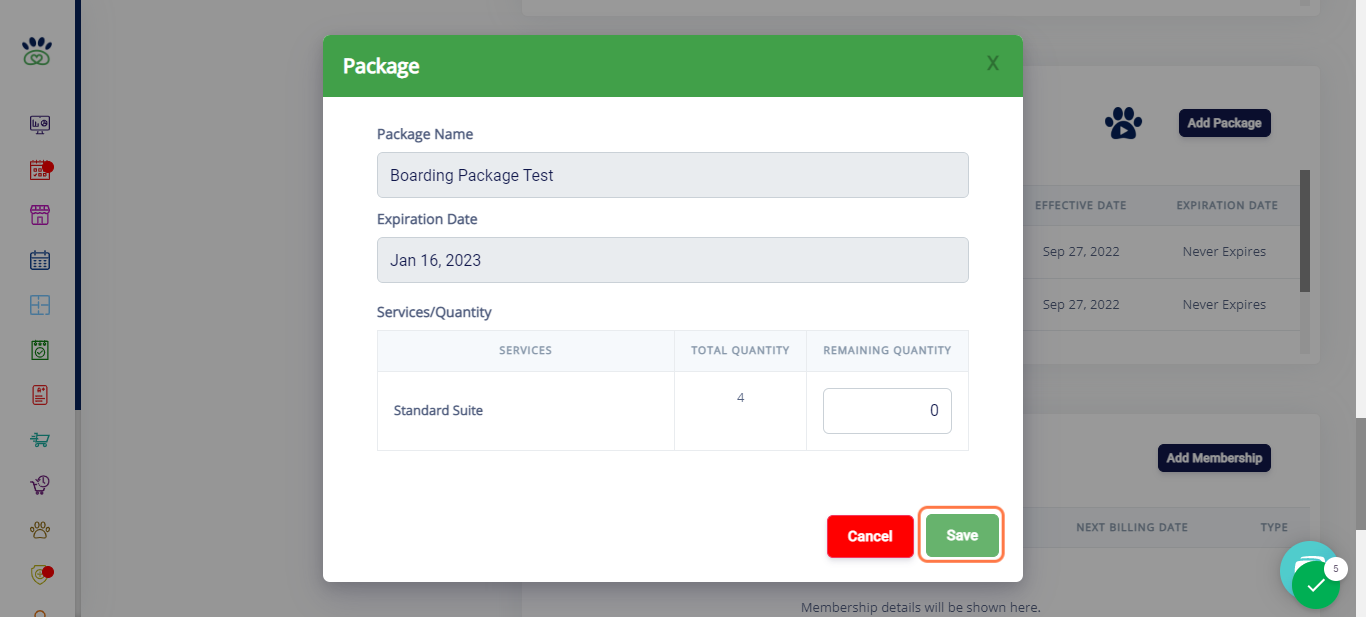Open the red calendar icon with notification
The image size is (1366, 617).
click(x=40, y=170)
